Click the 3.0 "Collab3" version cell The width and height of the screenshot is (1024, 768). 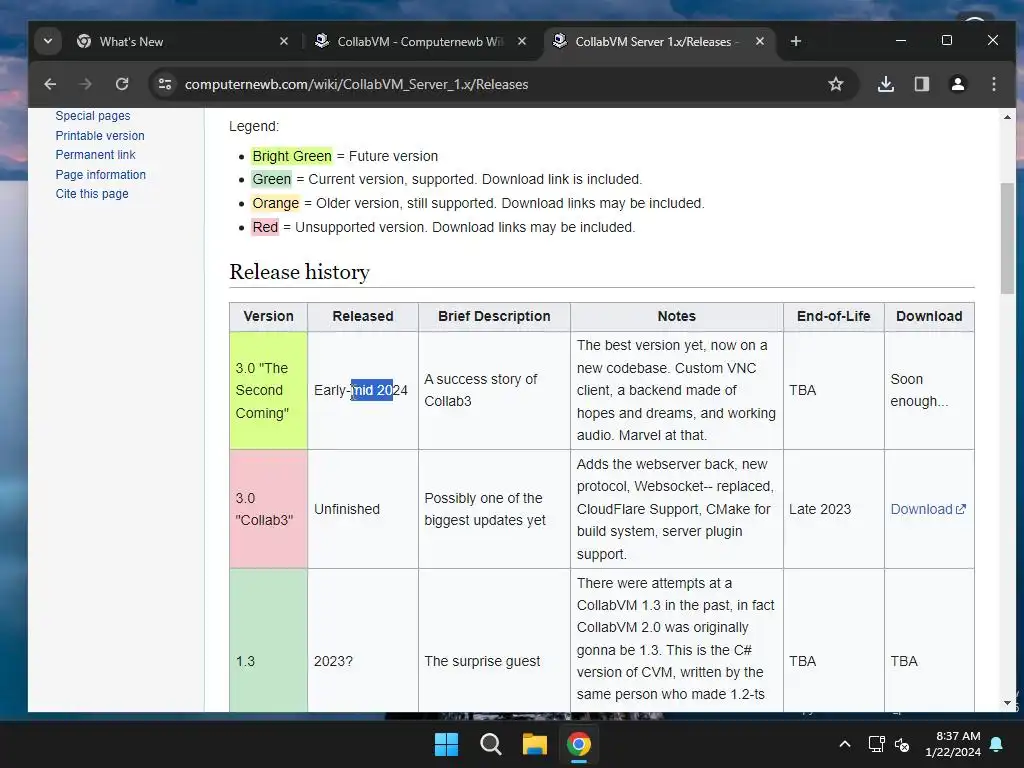tap(268, 509)
